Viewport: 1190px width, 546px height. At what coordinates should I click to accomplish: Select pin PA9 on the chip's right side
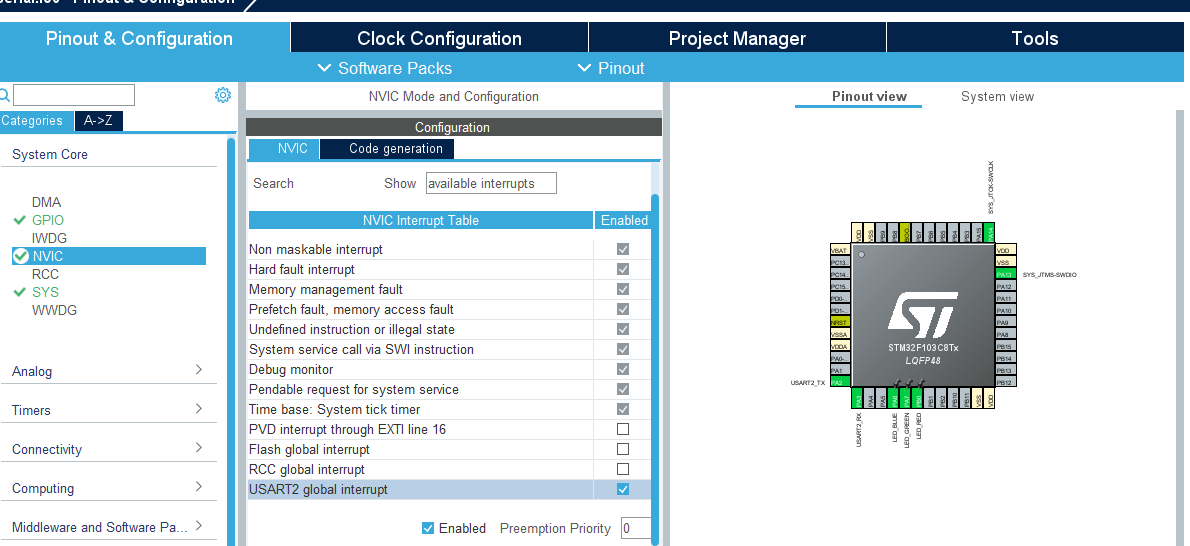1006,323
